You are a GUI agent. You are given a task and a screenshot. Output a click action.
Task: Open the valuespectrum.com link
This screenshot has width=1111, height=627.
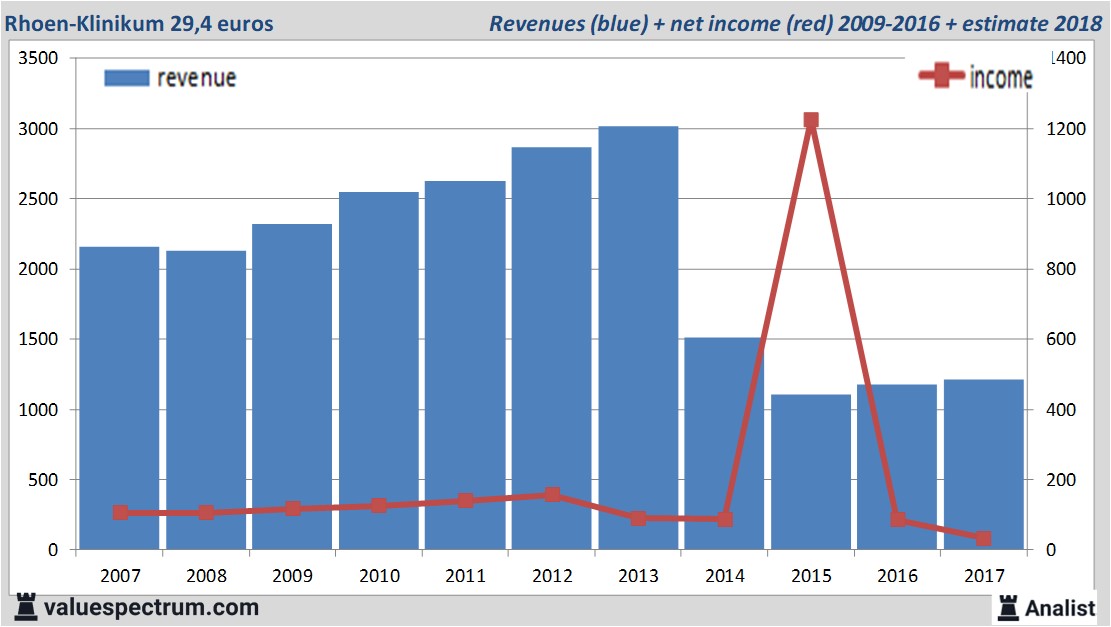click(x=151, y=608)
